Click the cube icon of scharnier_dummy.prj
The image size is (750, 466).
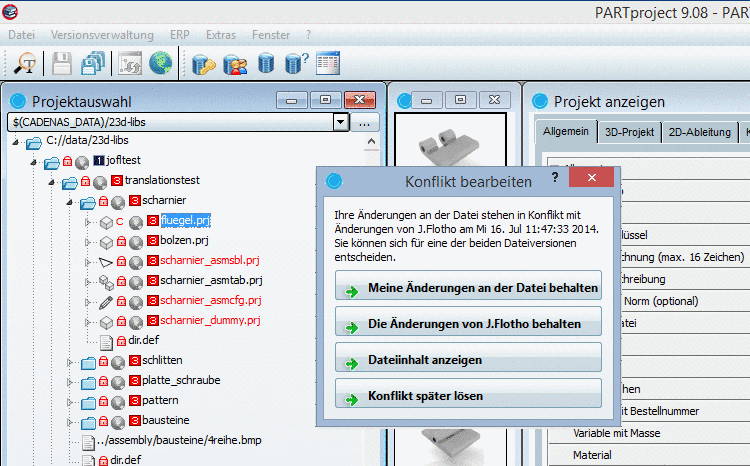click(106, 322)
